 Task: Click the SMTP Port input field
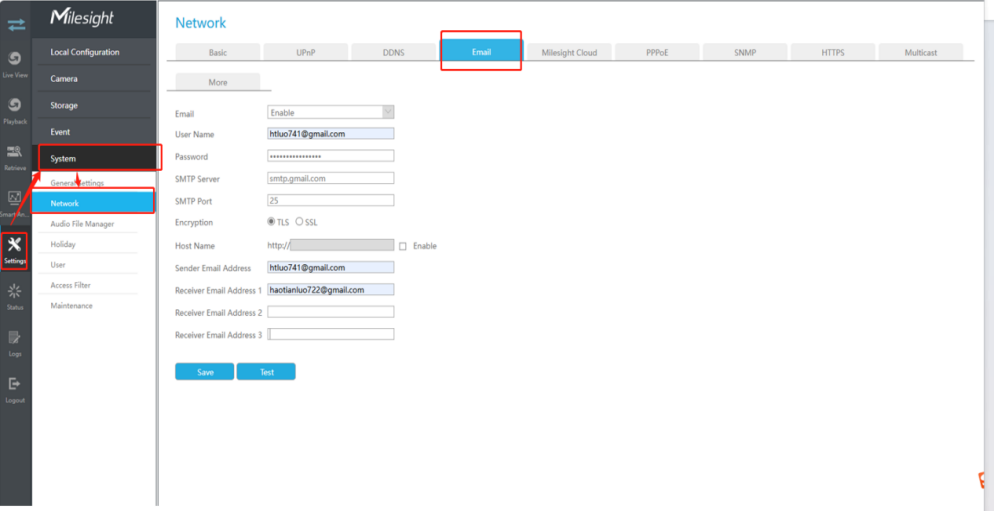click(330, 200)
